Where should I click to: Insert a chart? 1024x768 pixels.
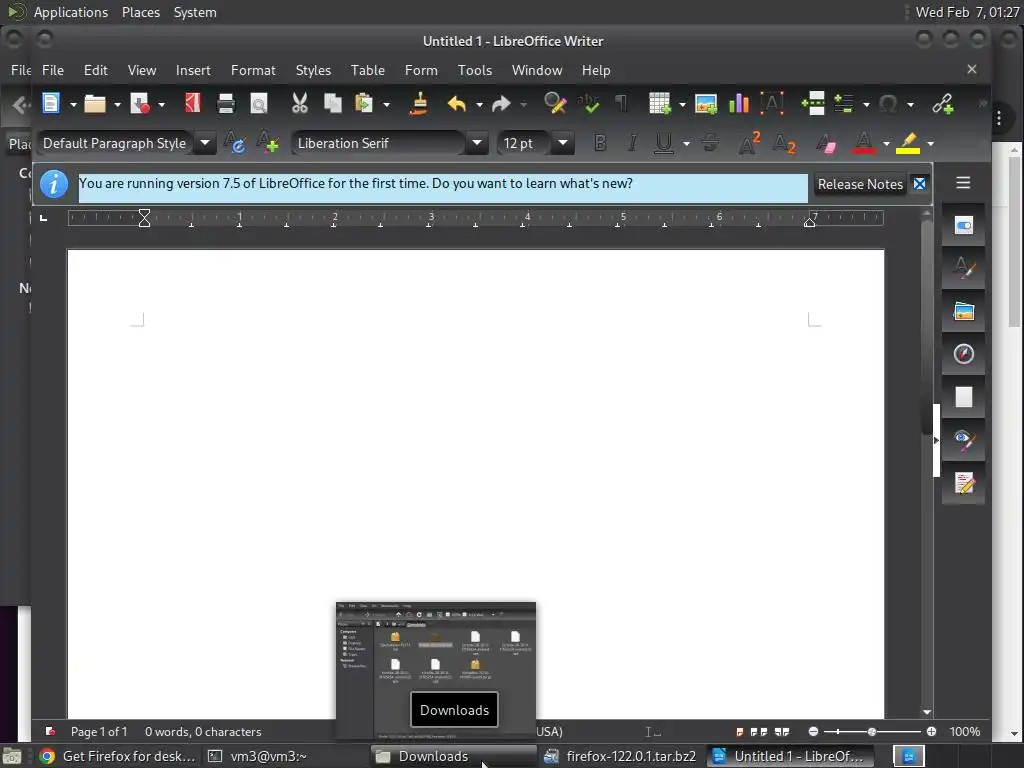[x=739, y=103]
